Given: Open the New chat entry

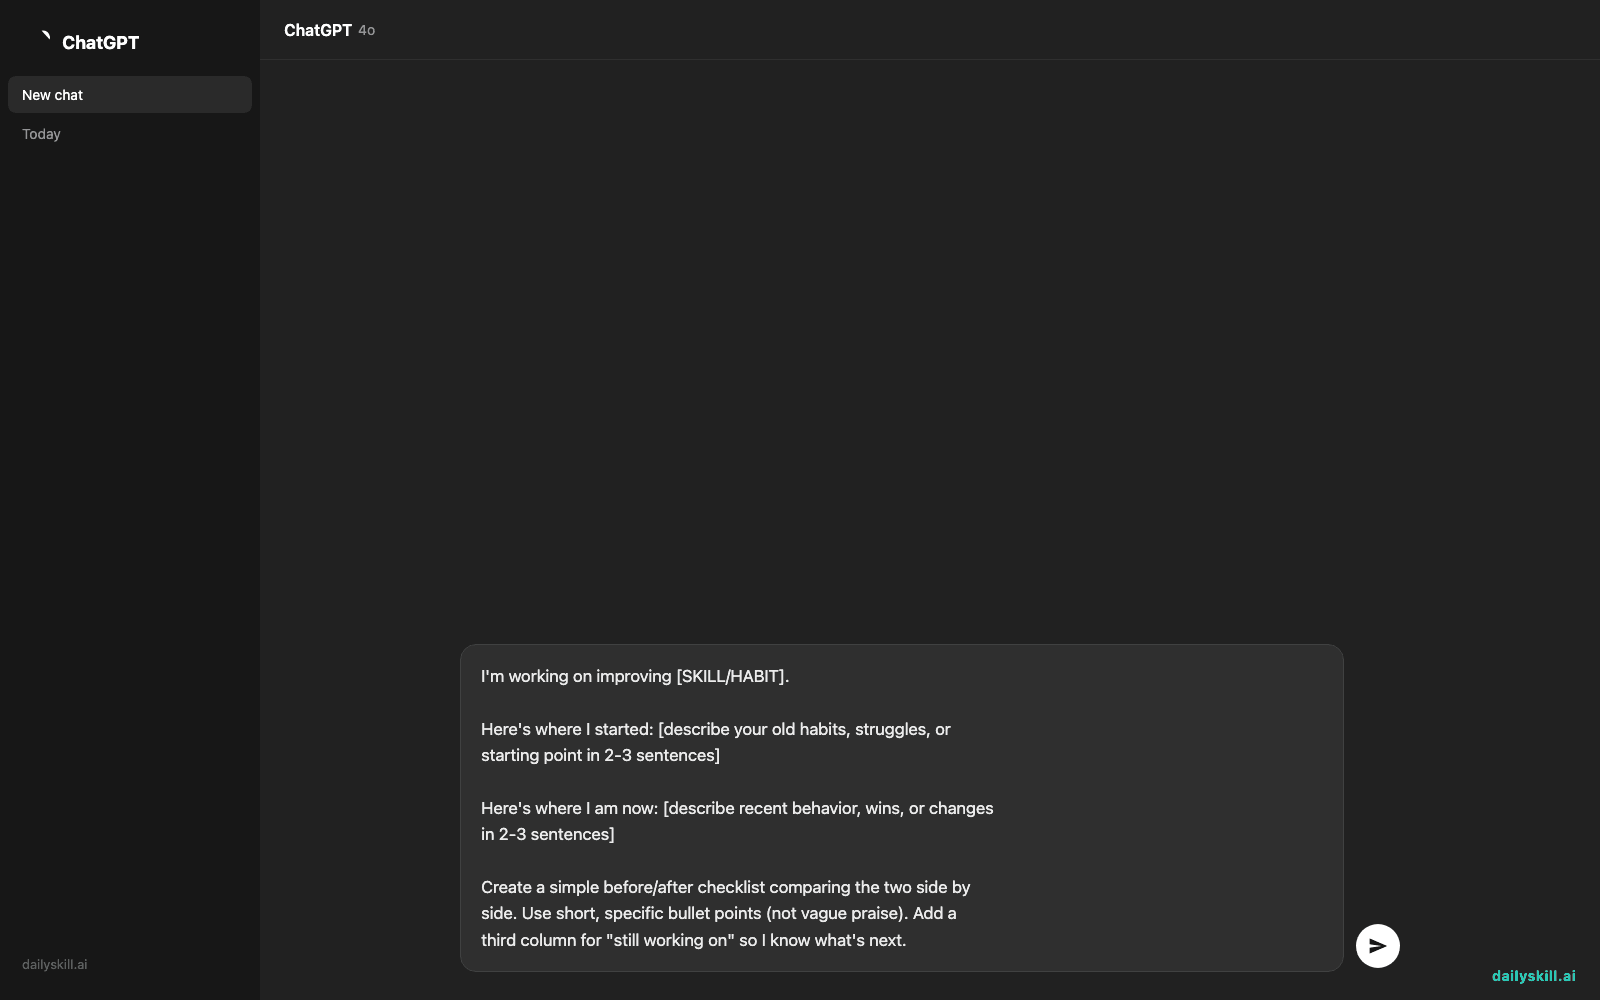Looking at the screenshot, I should [130, 95].
